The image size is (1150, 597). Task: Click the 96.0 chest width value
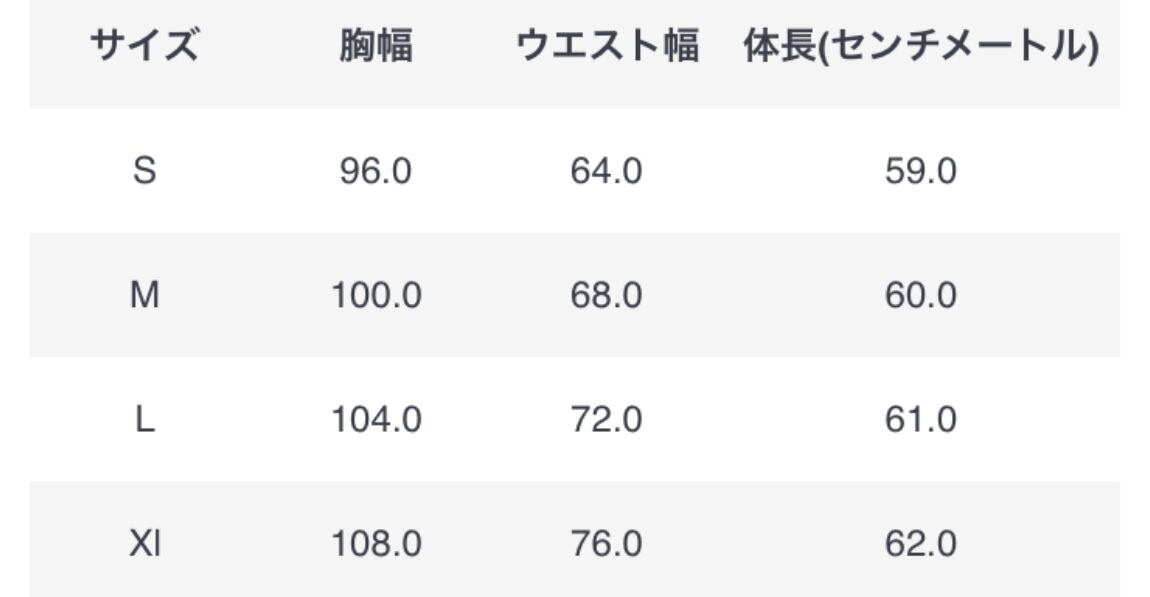click(x=376, y=171)
